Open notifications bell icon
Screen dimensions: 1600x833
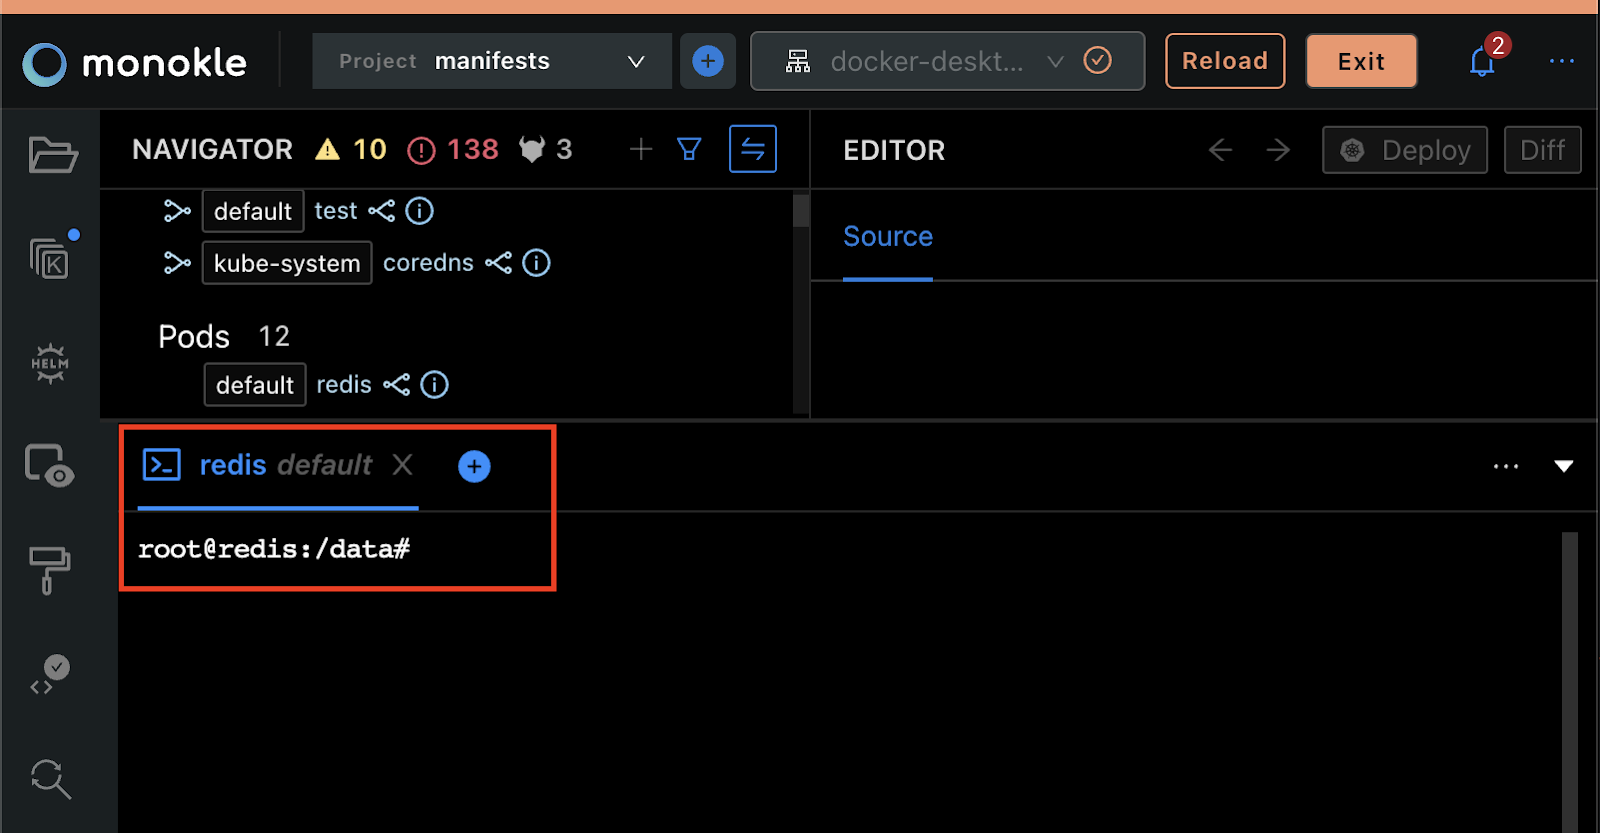[x=1482, y=62]
